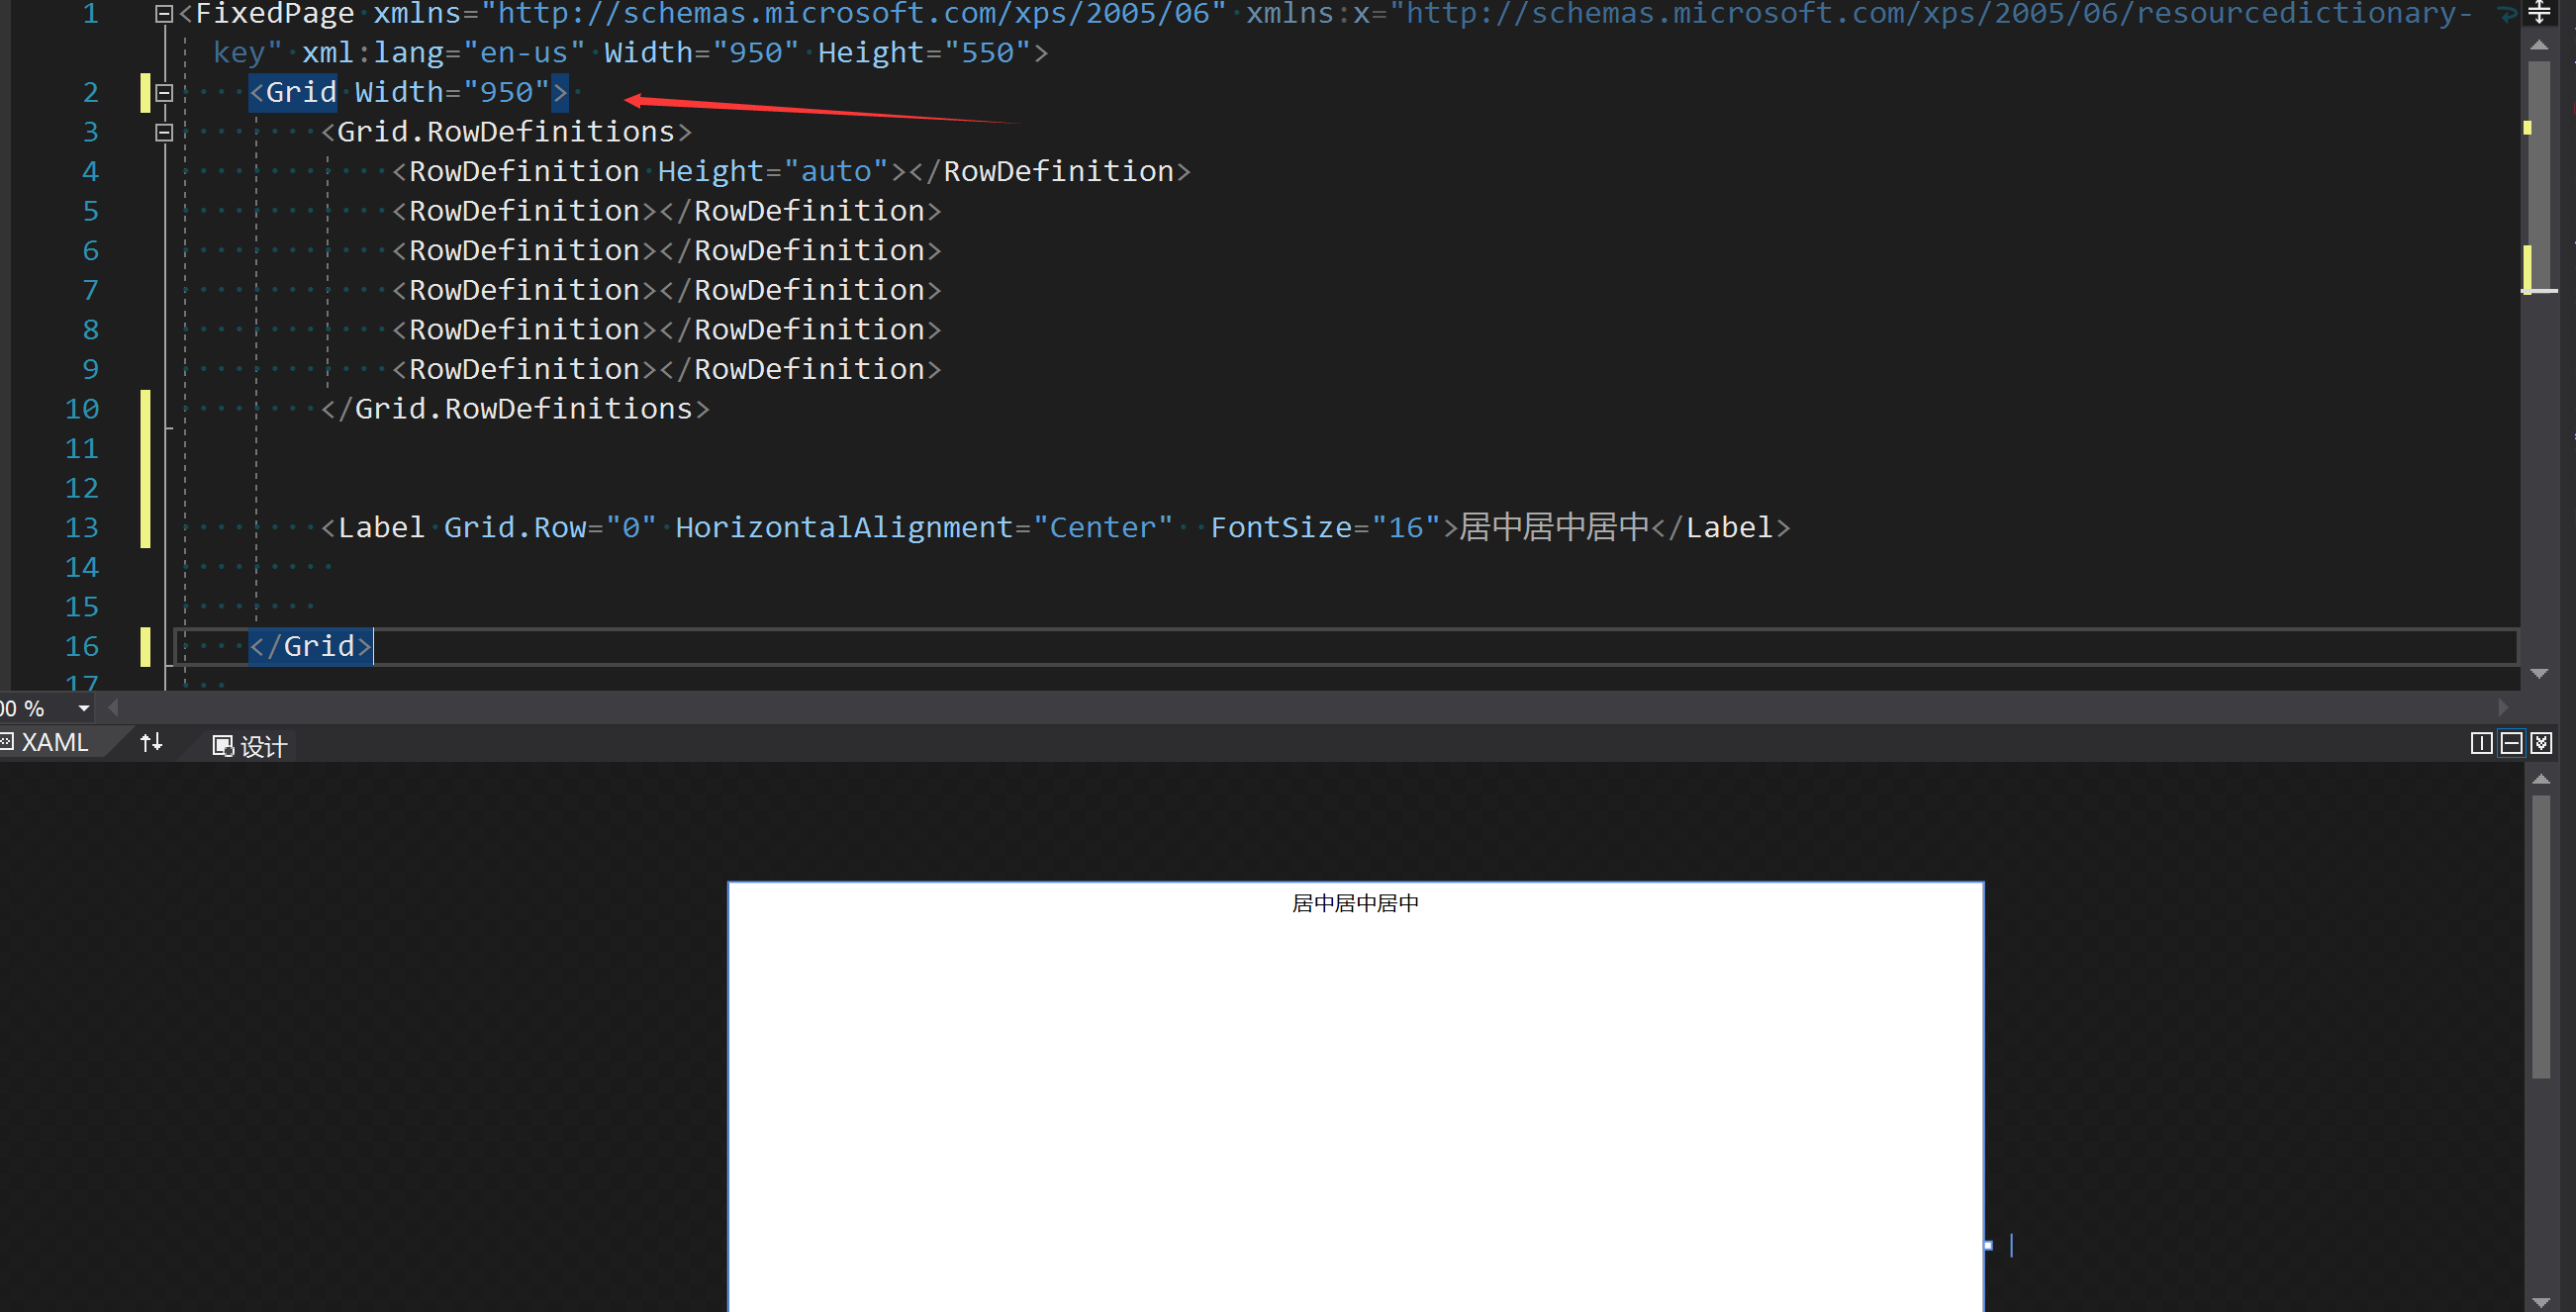Click the code editor scroll-up arrow

(x=2539, y=45)
